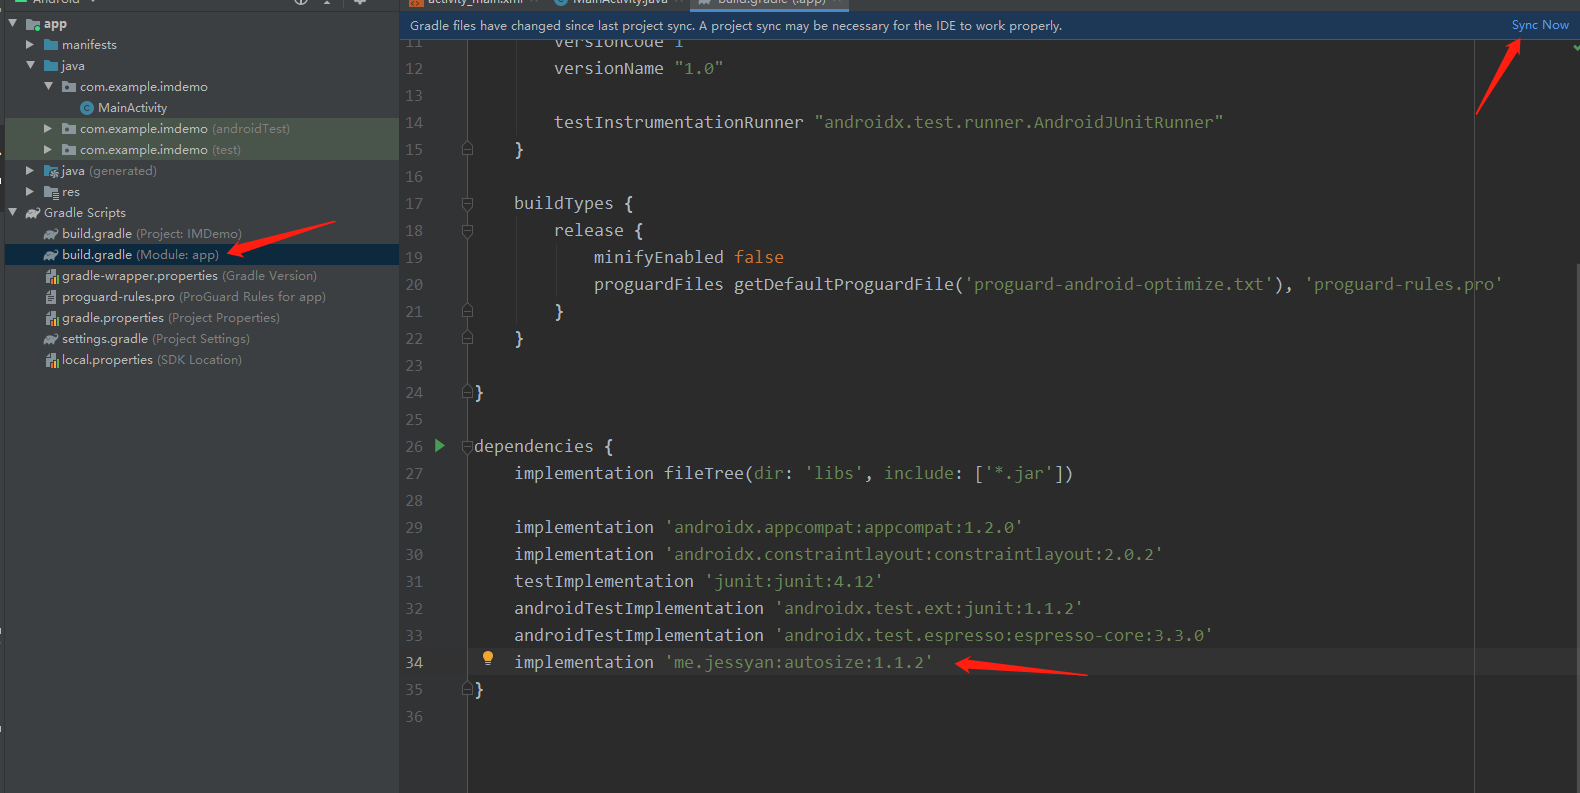Expand the com.example.imdemo (test) arrow

pos(48,150)
